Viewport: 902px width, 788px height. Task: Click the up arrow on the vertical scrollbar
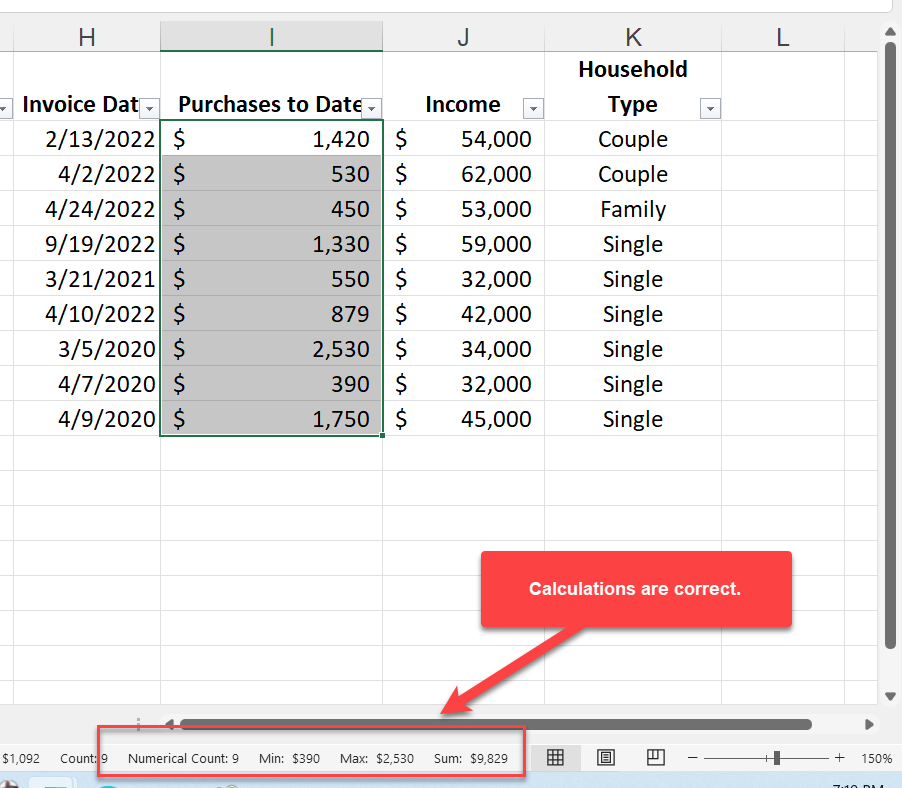click(x=890, y=31)
